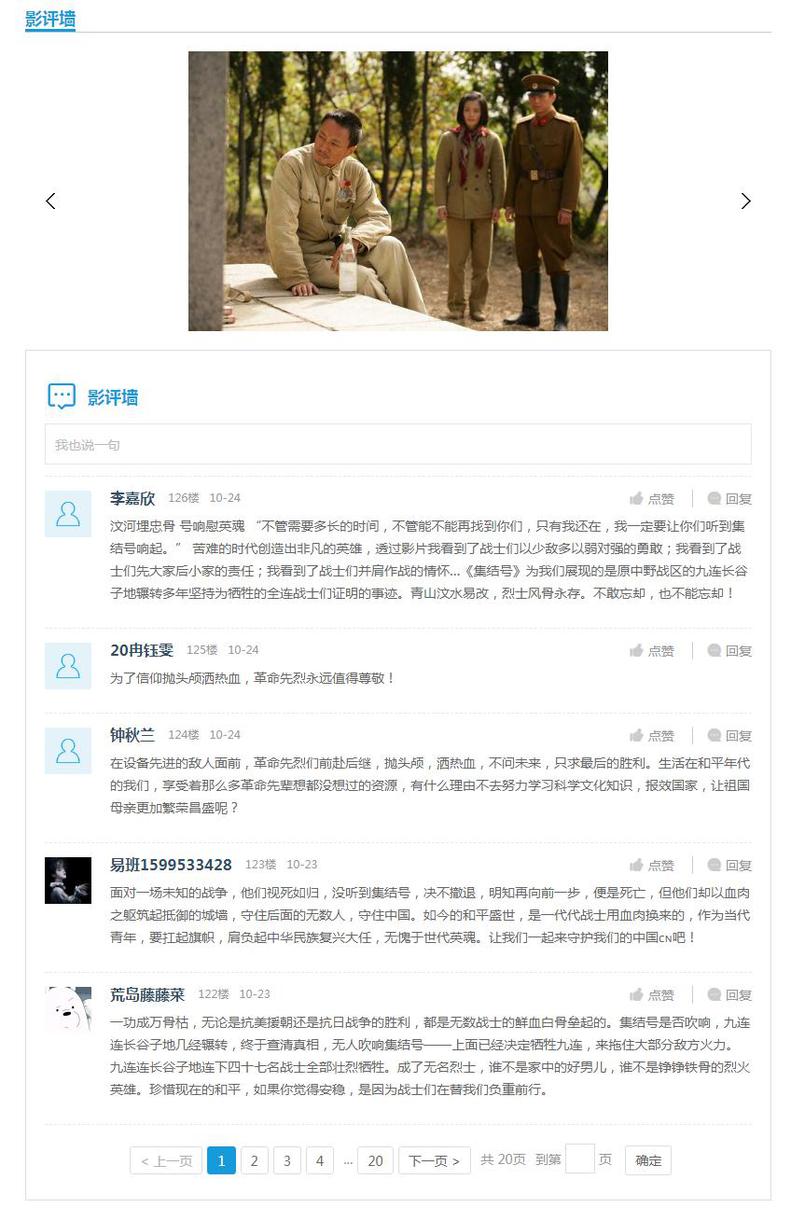Reply to 钟秋兰's comment
The width and height of the screenshot is (799, 1221).
pos(729,736)
